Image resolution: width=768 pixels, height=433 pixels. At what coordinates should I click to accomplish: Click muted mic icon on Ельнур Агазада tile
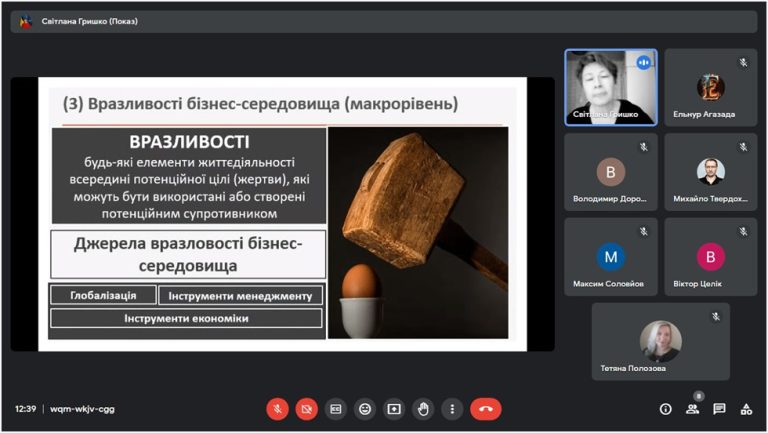[x=744, y=62]
